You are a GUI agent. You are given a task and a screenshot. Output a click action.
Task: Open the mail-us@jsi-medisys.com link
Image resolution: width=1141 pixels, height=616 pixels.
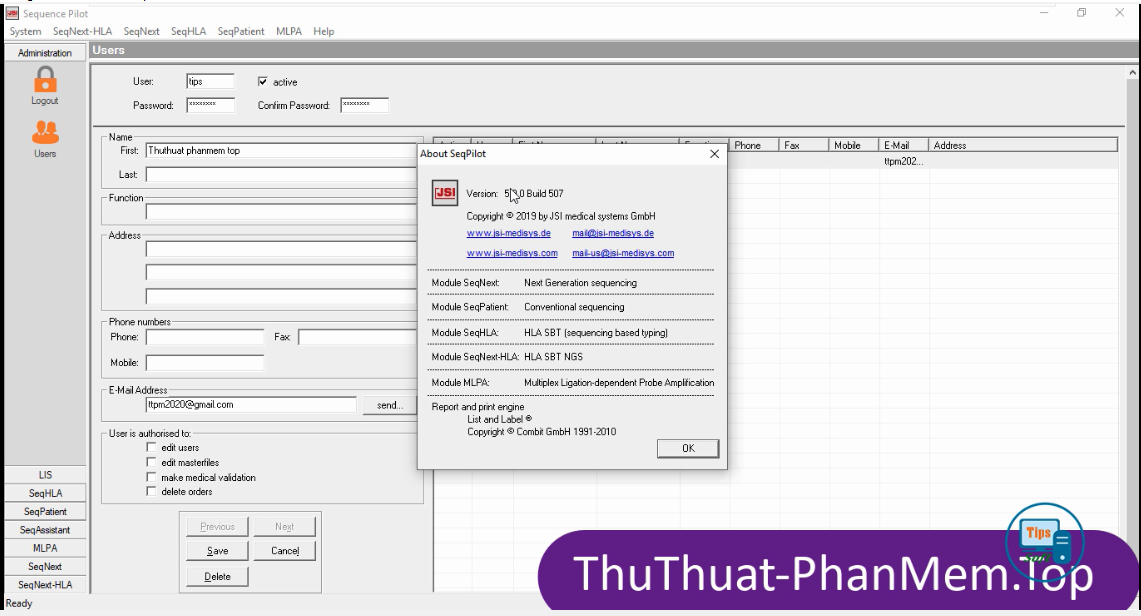click(x=623, y=253)
